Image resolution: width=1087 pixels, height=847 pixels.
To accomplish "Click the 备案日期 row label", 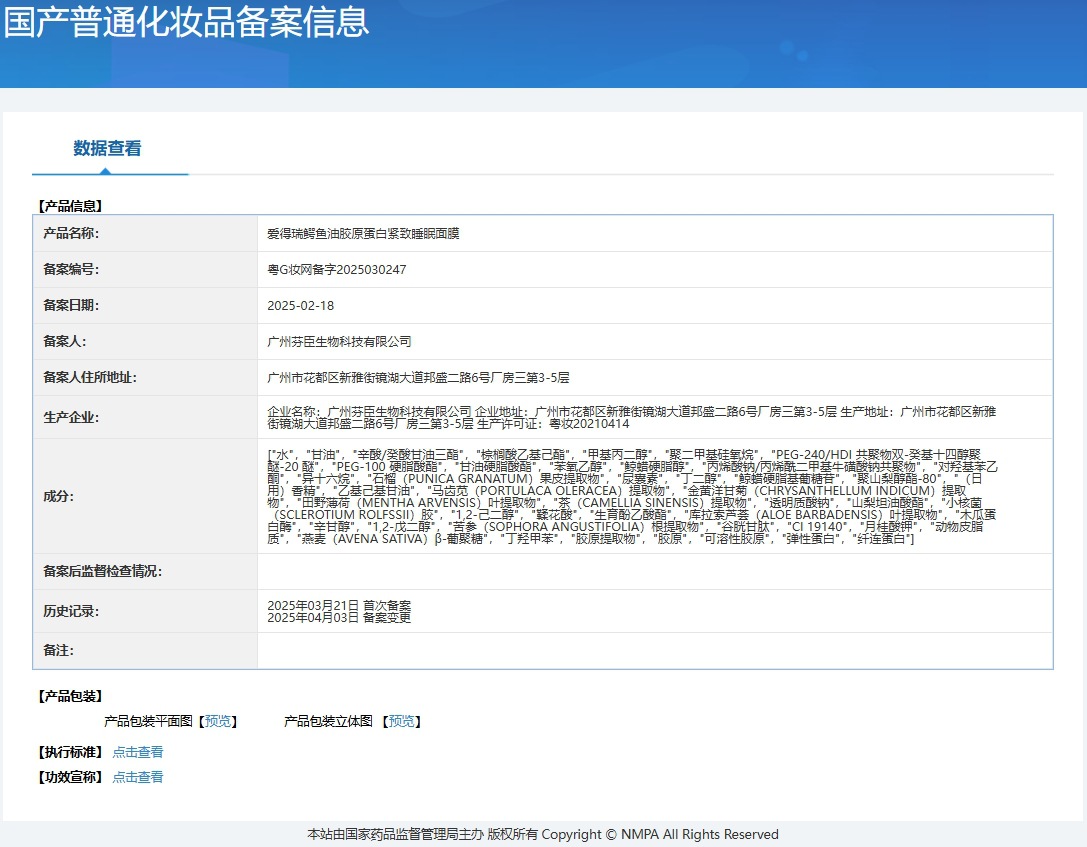I will [71, 306].
